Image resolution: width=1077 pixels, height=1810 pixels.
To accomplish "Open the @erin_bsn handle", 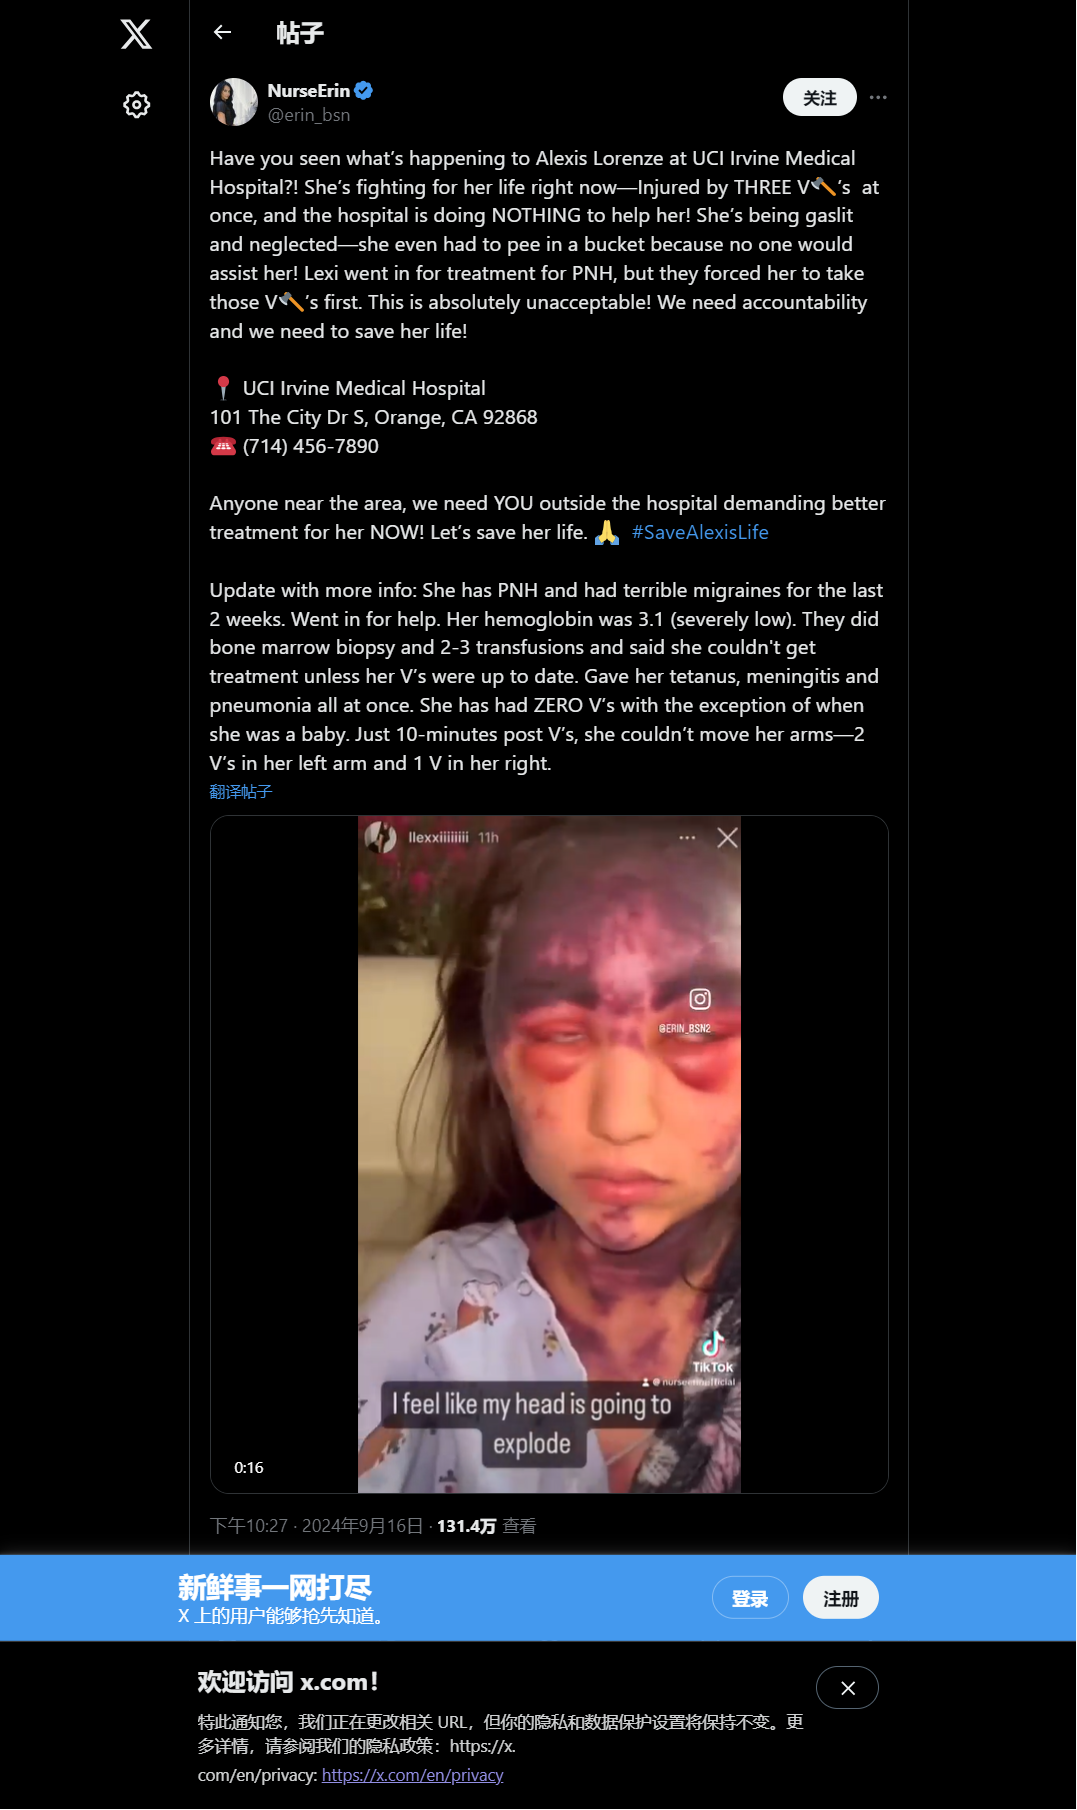I will click(309, 115).
